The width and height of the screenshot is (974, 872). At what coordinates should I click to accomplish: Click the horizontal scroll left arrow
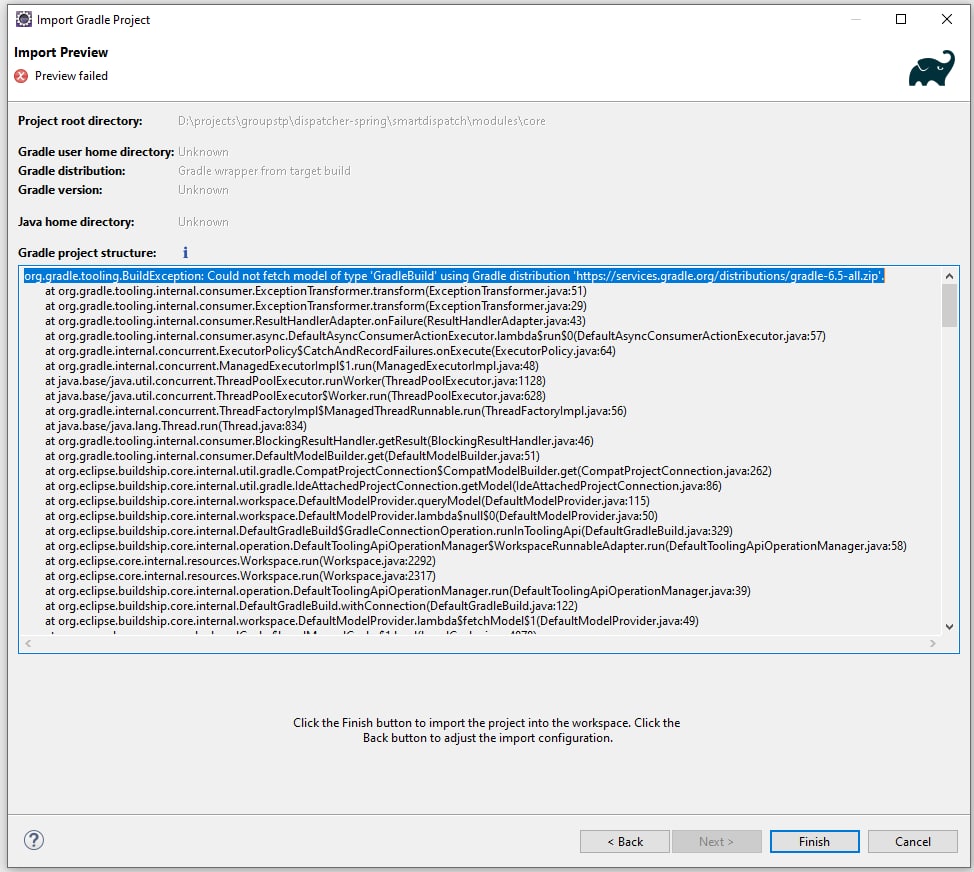(x=27, y=643)
